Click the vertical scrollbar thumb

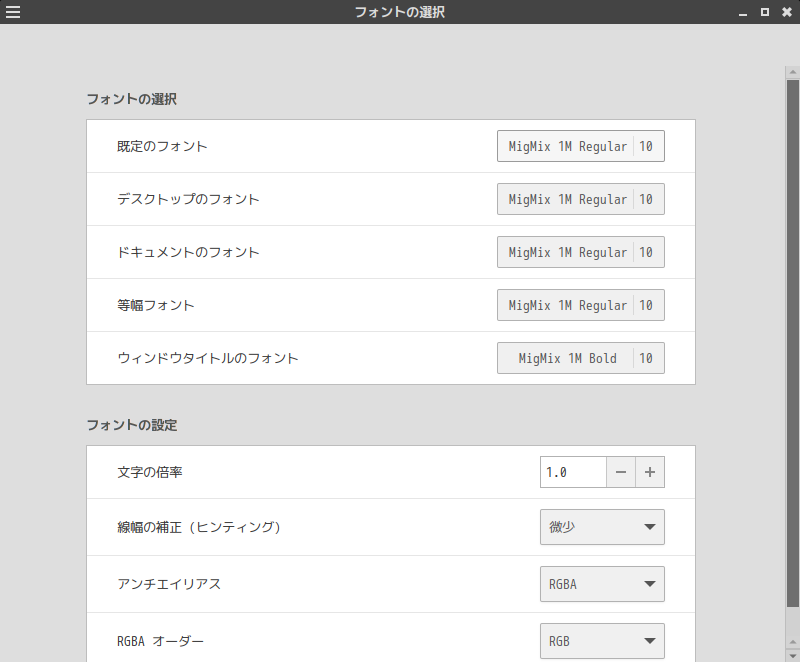[792, 343]
